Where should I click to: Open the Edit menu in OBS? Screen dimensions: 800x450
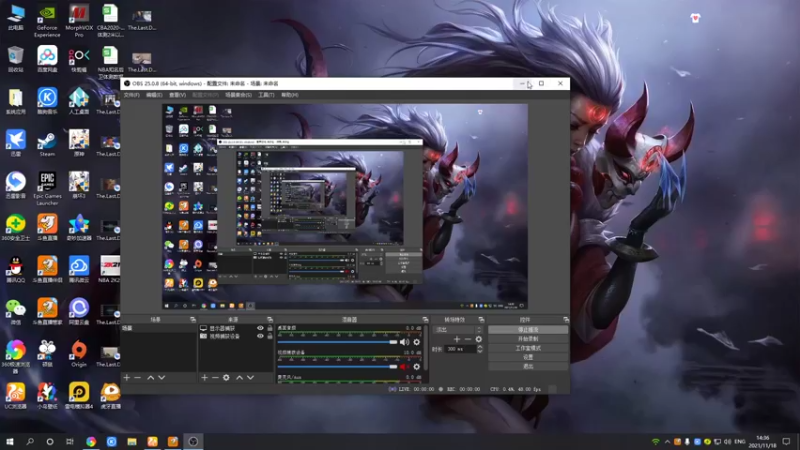(x=154, y=95)
